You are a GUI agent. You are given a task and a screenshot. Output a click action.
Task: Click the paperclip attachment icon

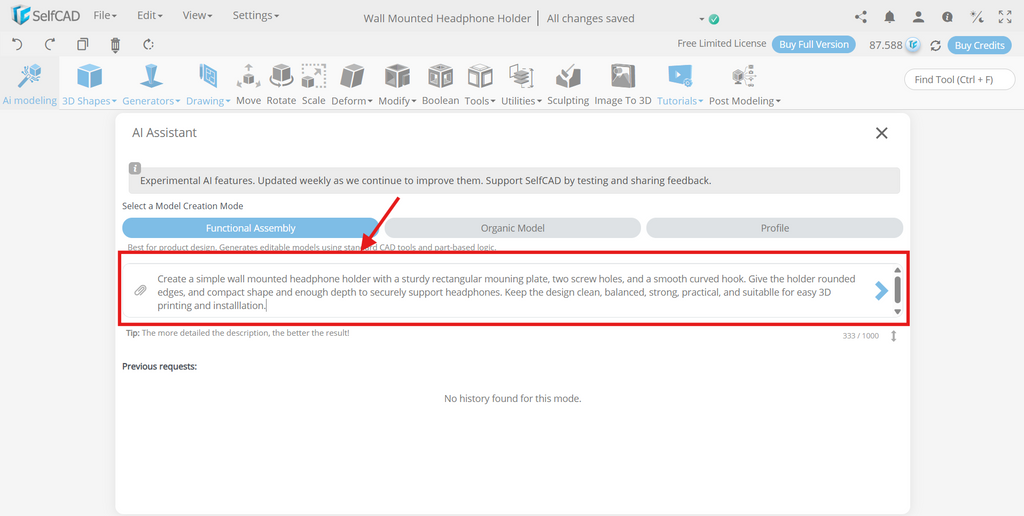(140, 291)
